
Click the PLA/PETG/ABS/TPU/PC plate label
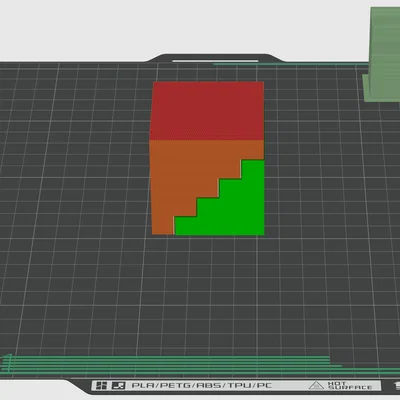pyautogui.click(x=202, y=386)
